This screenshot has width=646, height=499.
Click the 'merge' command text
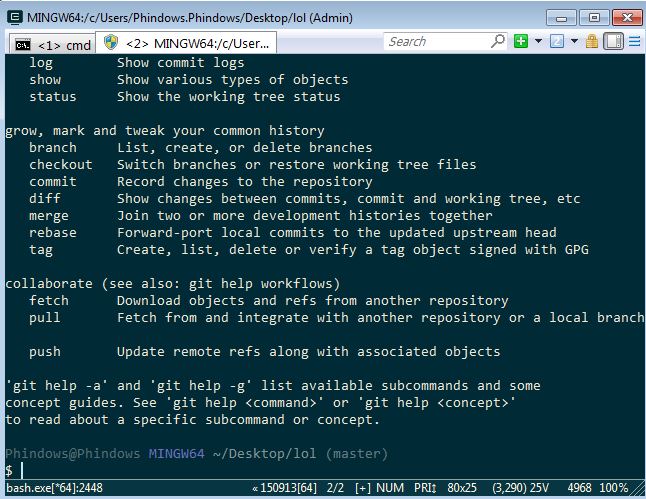[x=49, y=216]
